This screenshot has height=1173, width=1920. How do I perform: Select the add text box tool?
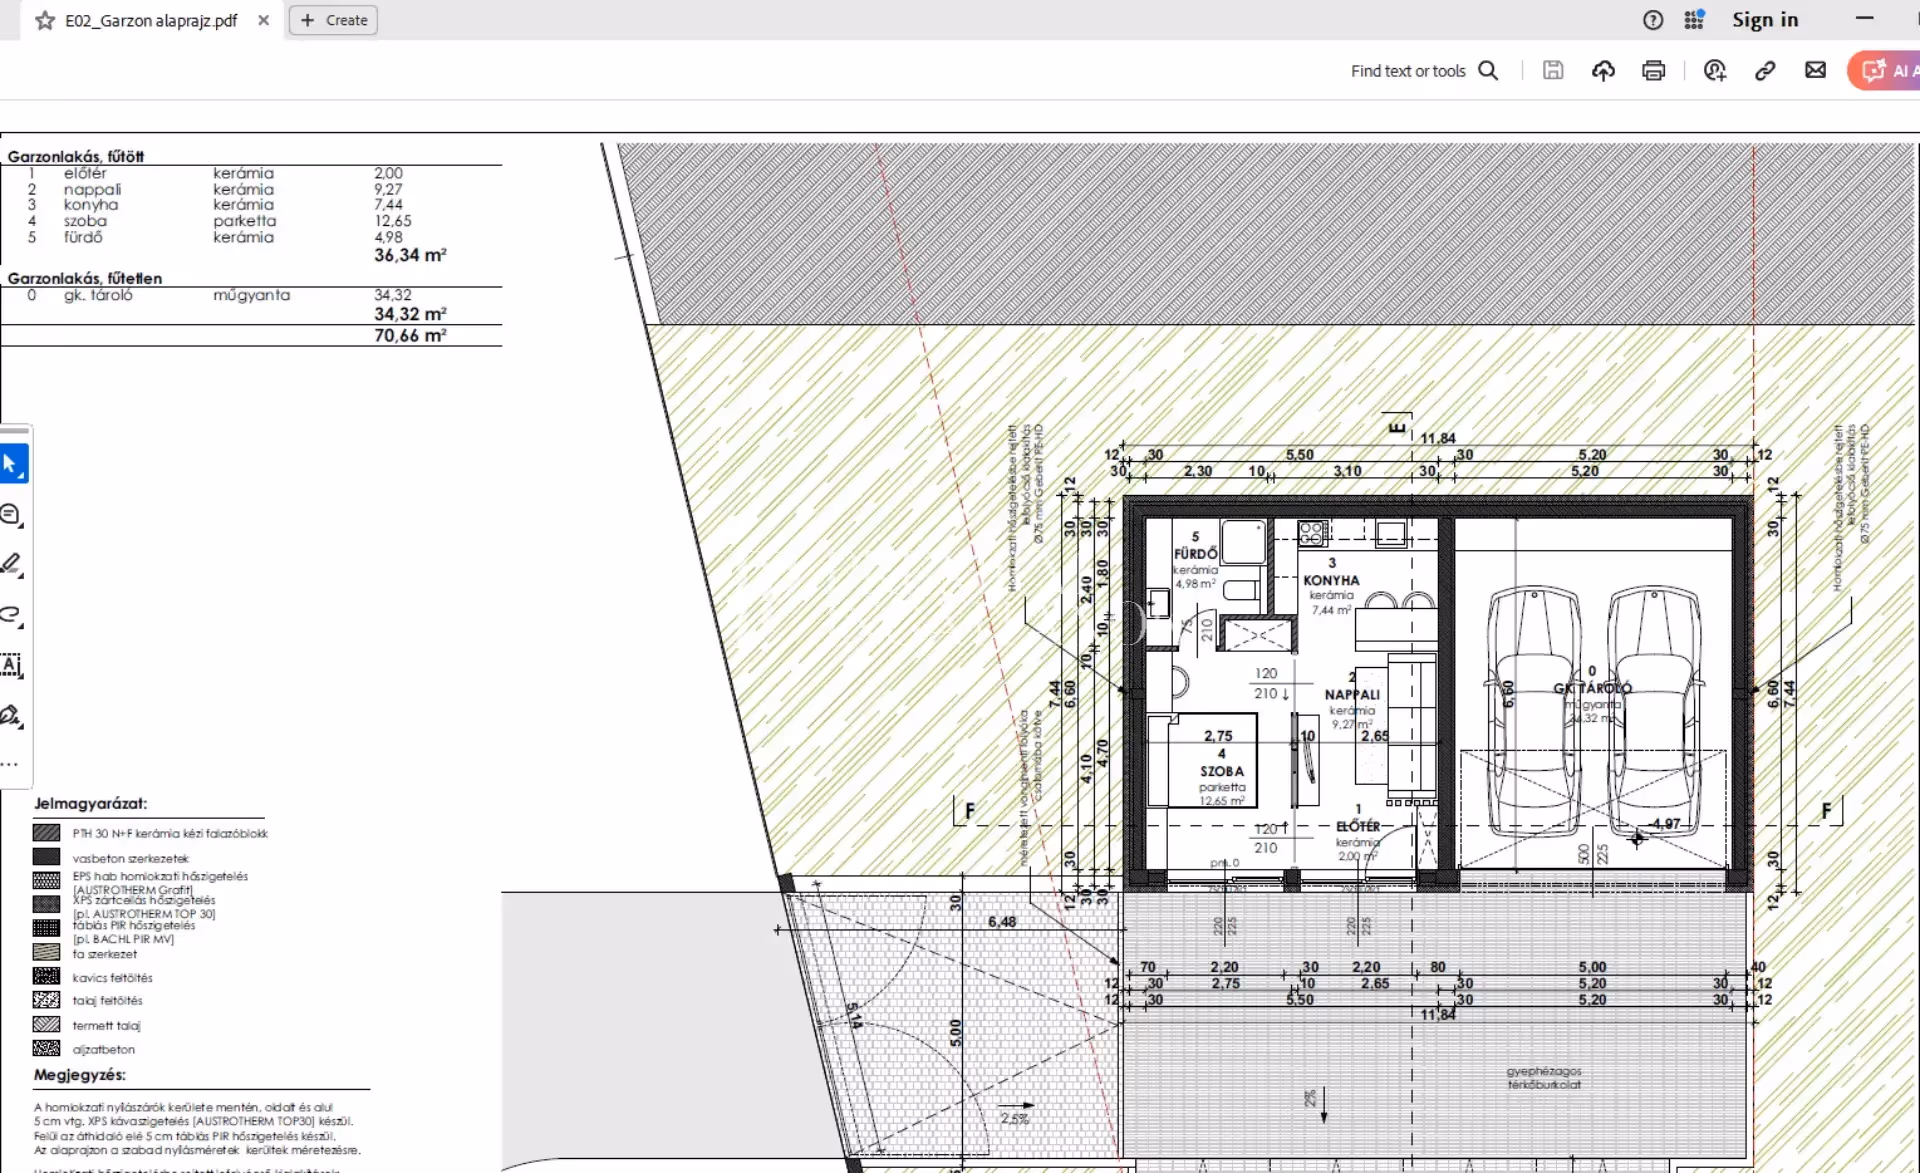[11, 665]
